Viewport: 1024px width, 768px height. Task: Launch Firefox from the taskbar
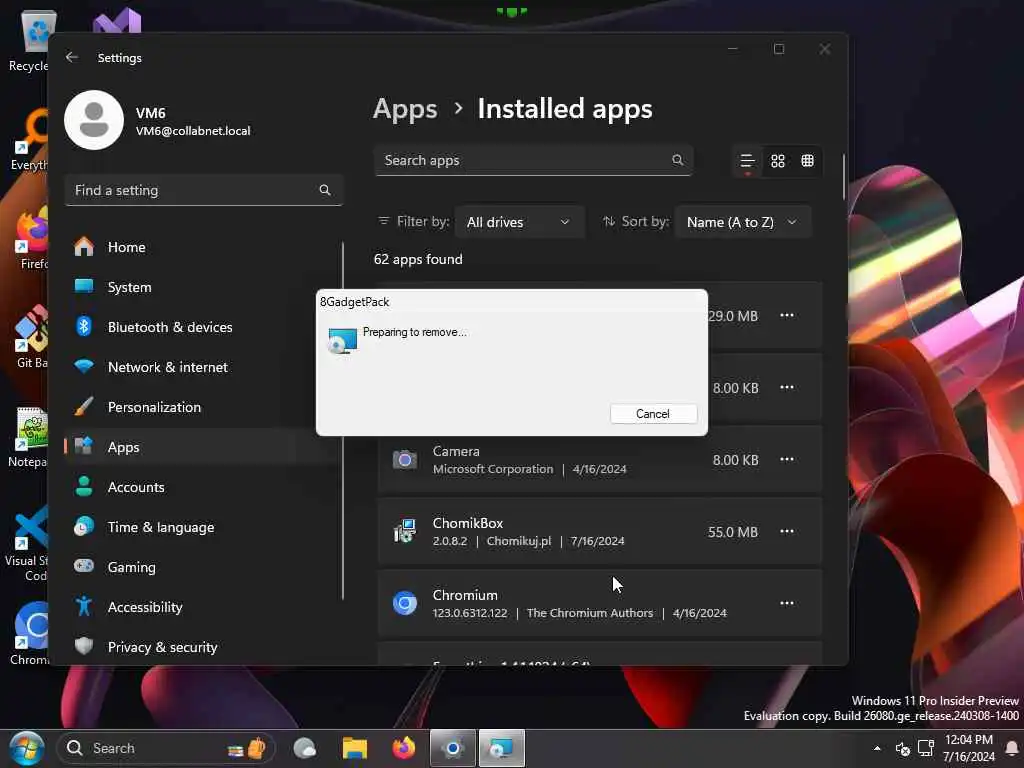(x=404, y=748)
